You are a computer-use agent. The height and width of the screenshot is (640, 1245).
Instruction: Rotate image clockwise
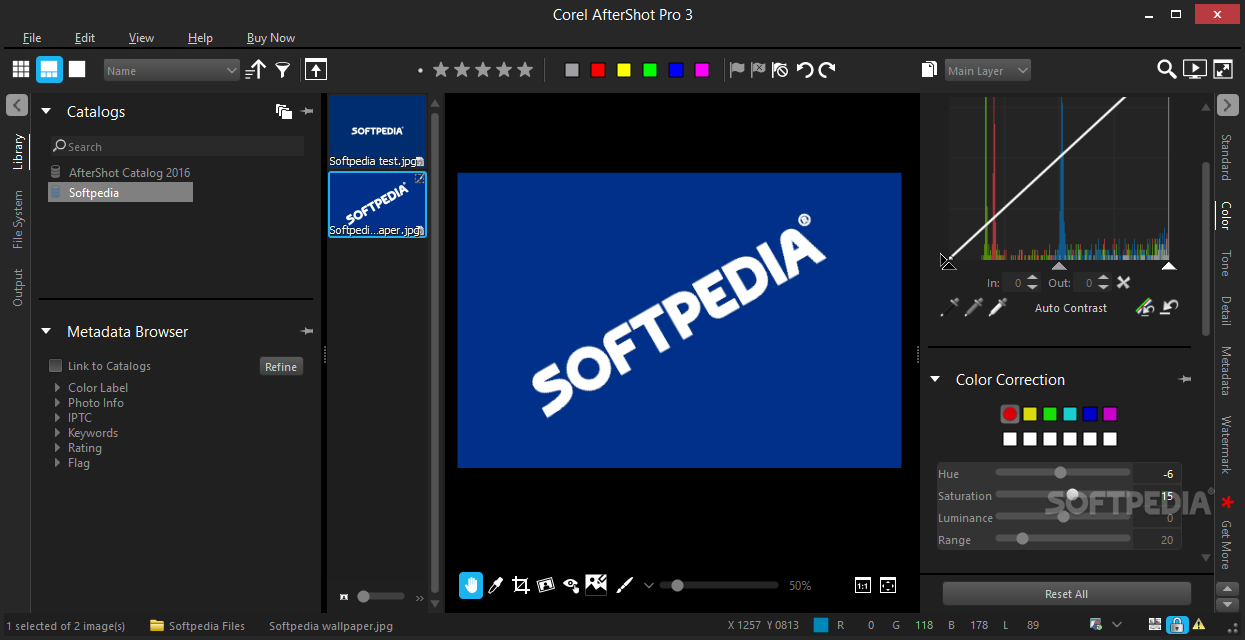click(827, 70)
